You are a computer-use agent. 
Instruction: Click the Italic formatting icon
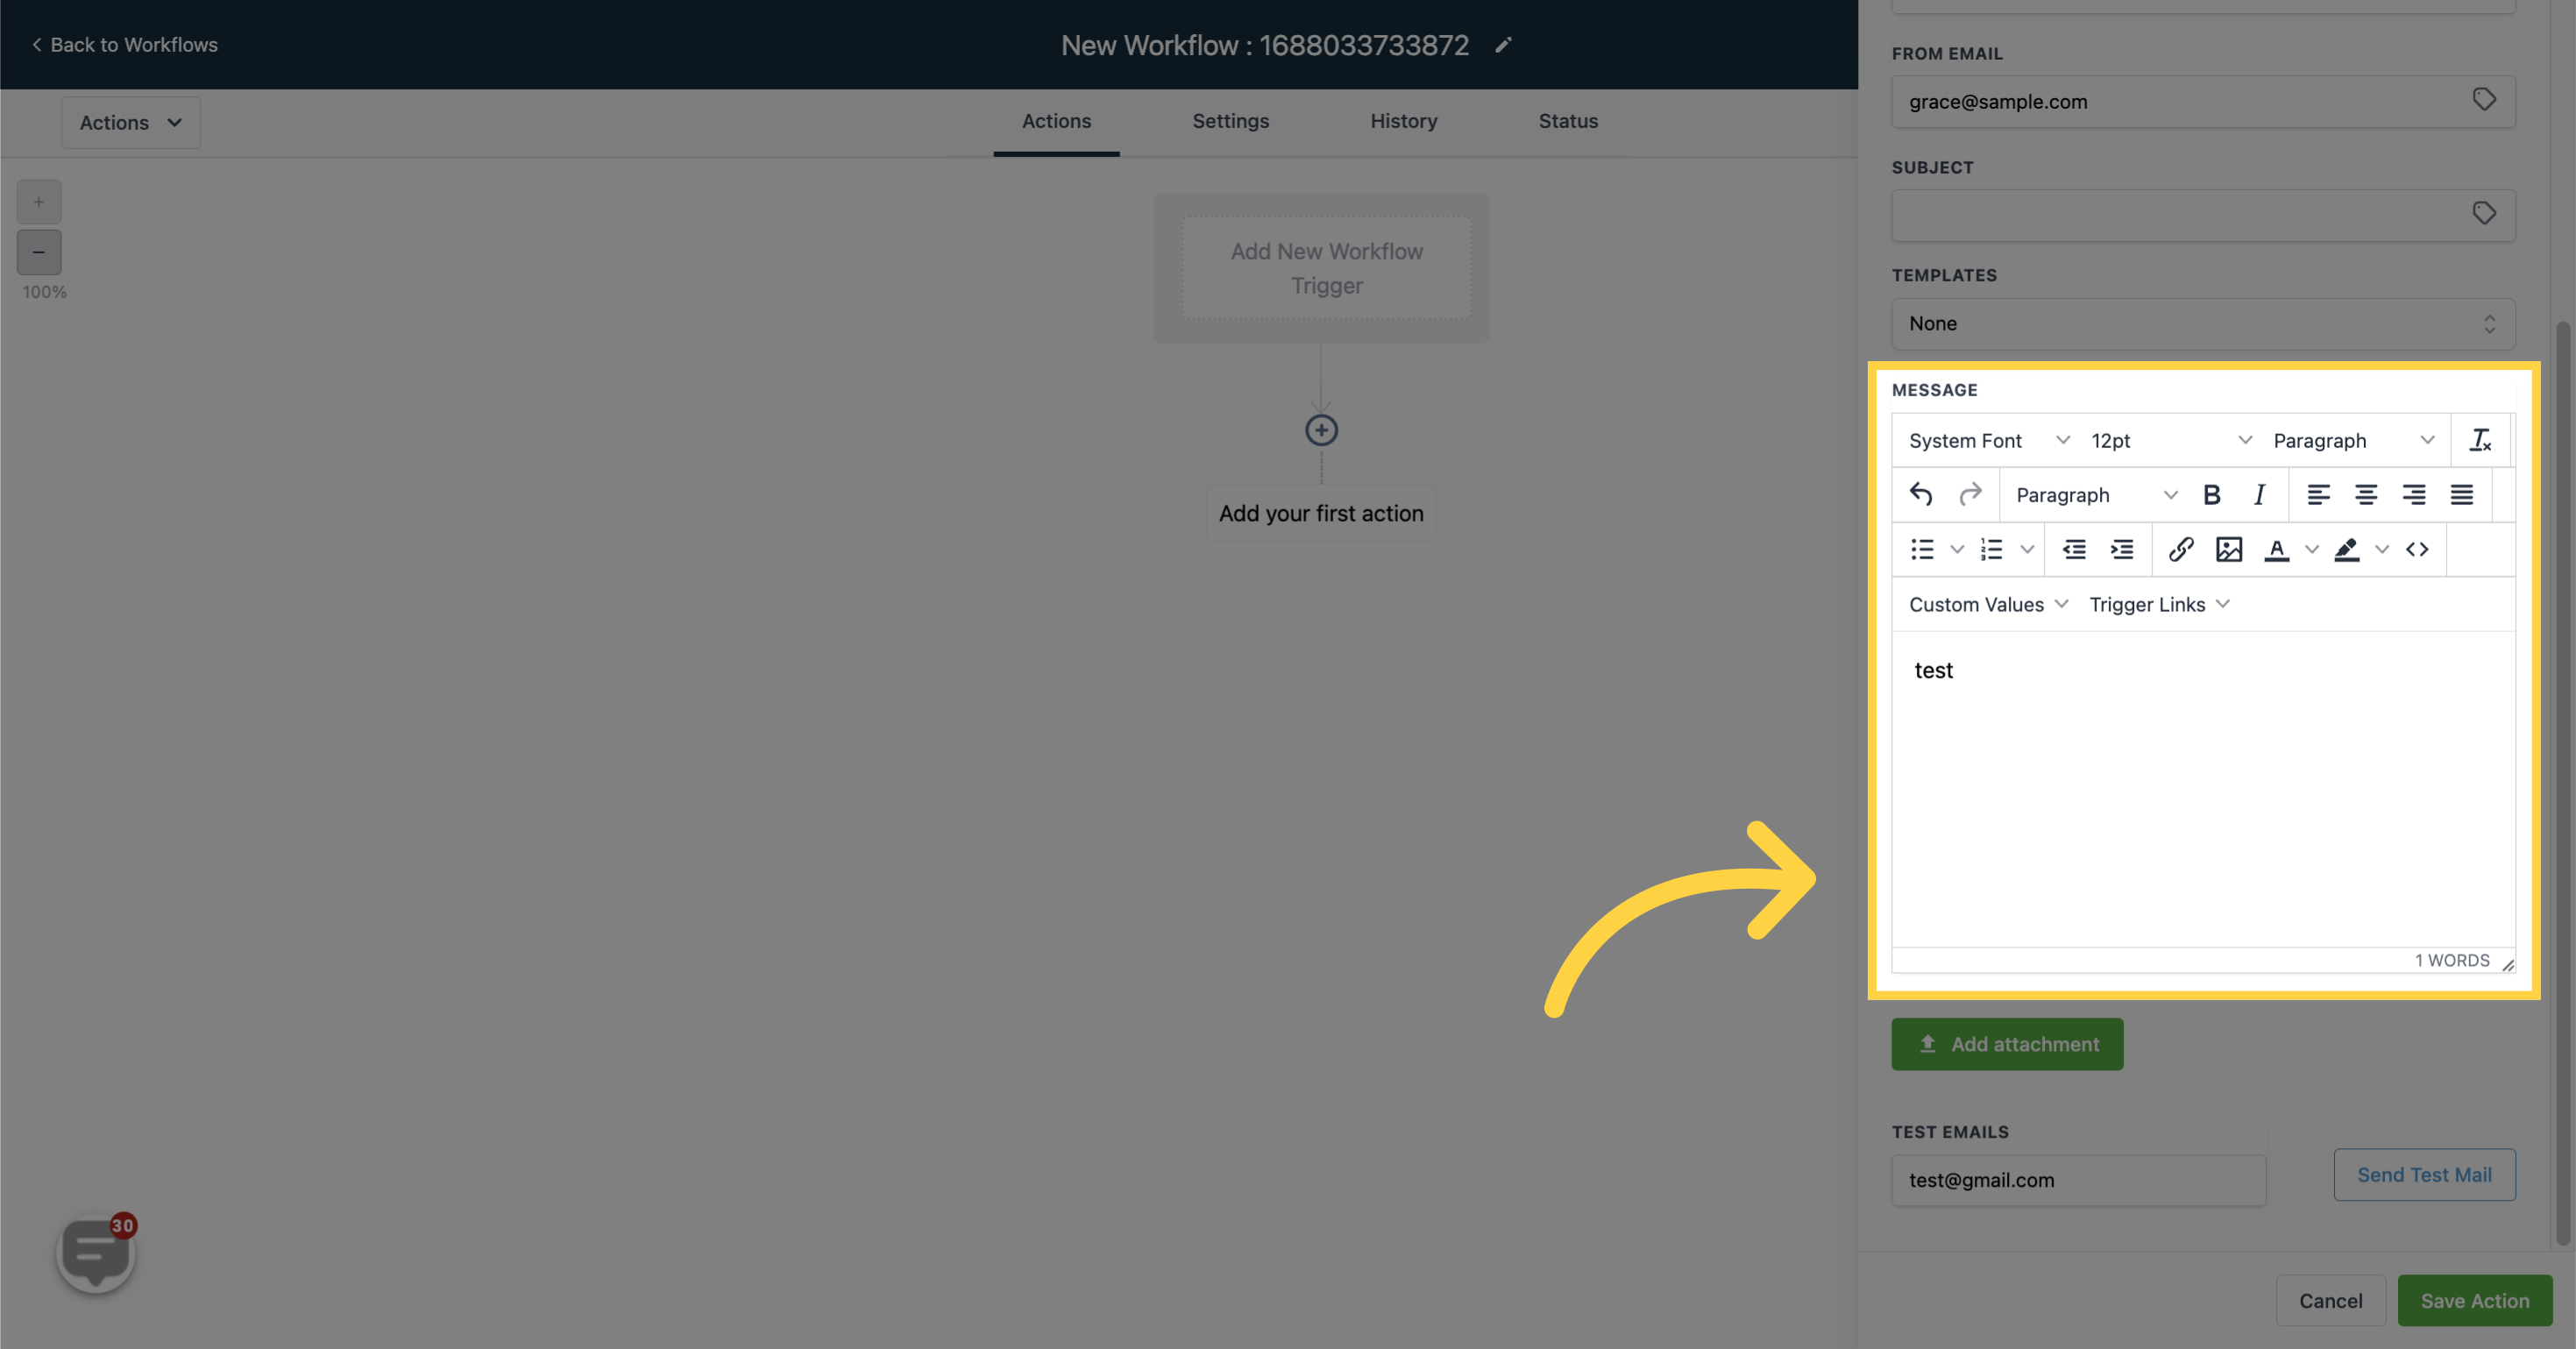(x=2259, y=494)
